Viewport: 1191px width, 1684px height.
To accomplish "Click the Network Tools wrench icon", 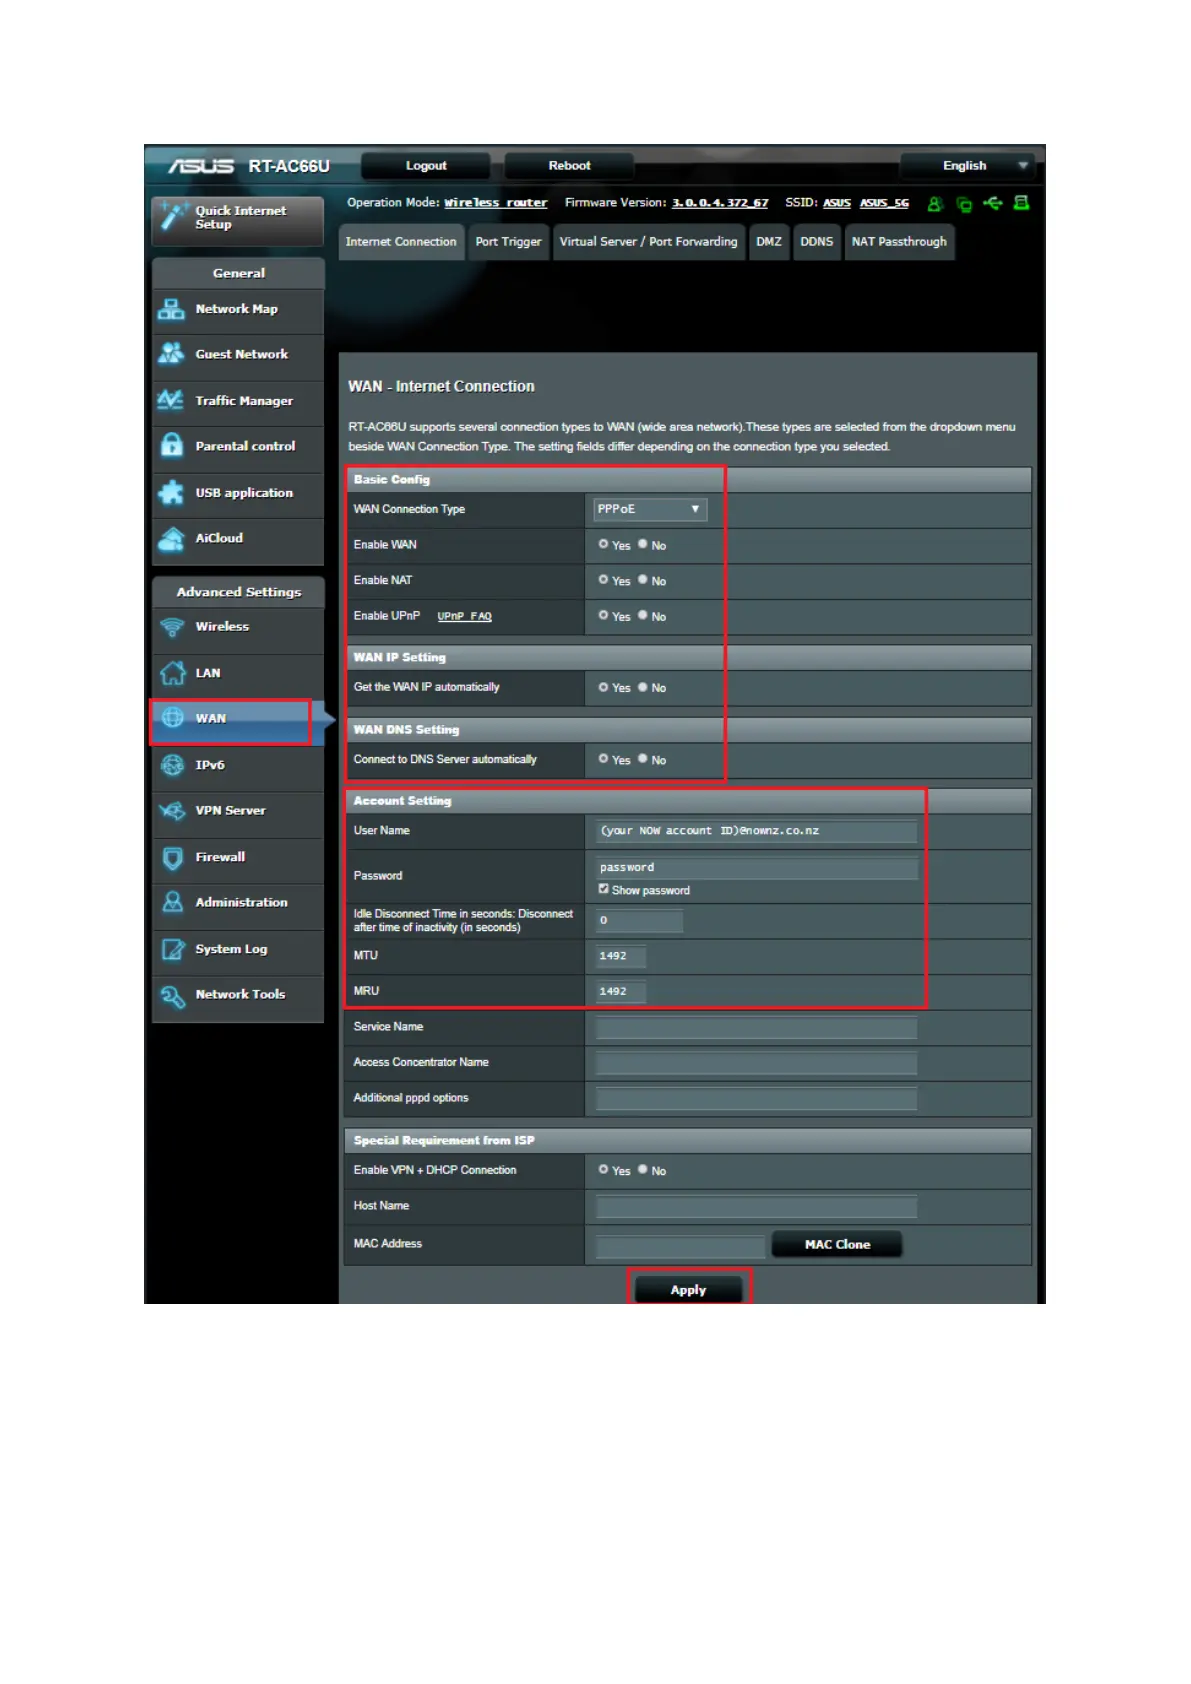I will click(x=172, y=995).
